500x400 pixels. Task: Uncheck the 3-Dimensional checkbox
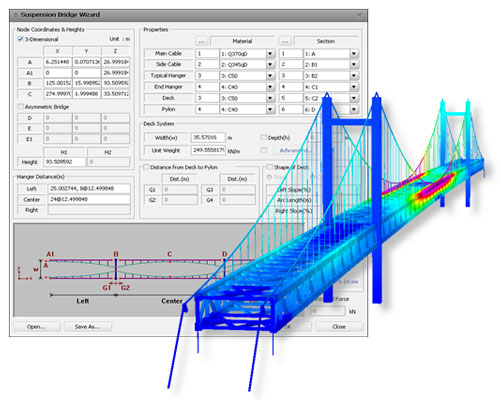click(x=20, y=39)
